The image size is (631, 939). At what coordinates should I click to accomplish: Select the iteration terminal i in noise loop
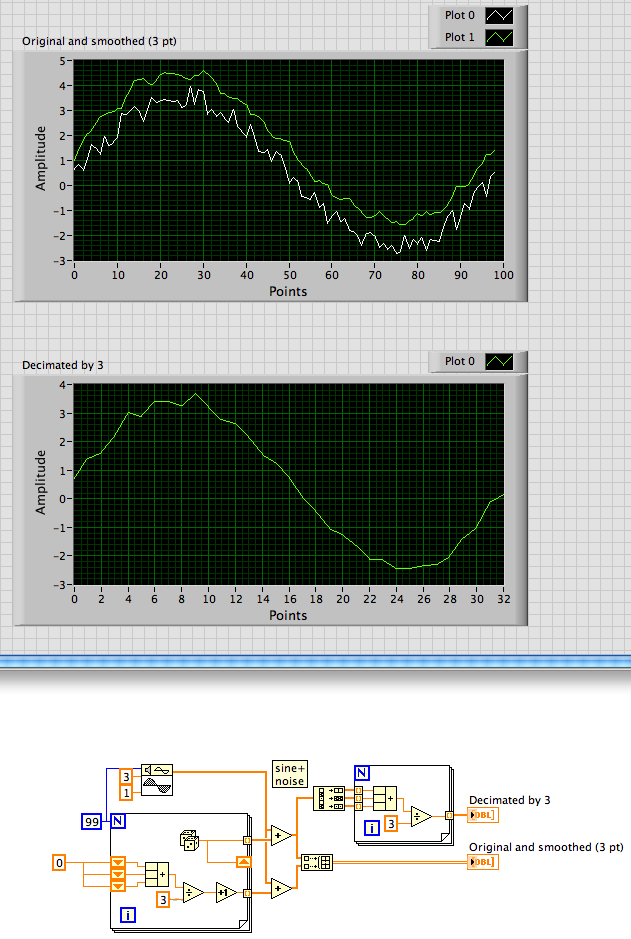pyautogui.click(x=128, y=914)
